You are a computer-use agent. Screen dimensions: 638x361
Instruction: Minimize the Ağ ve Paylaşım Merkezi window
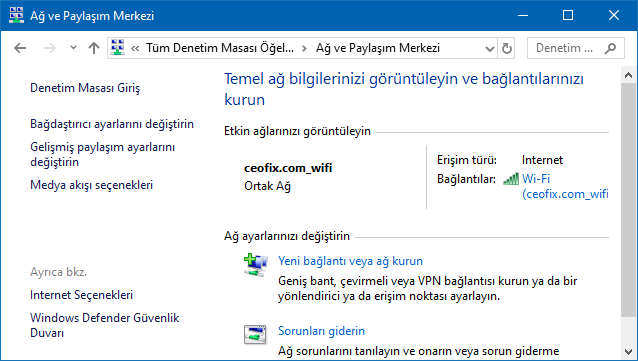coord(523,15)
